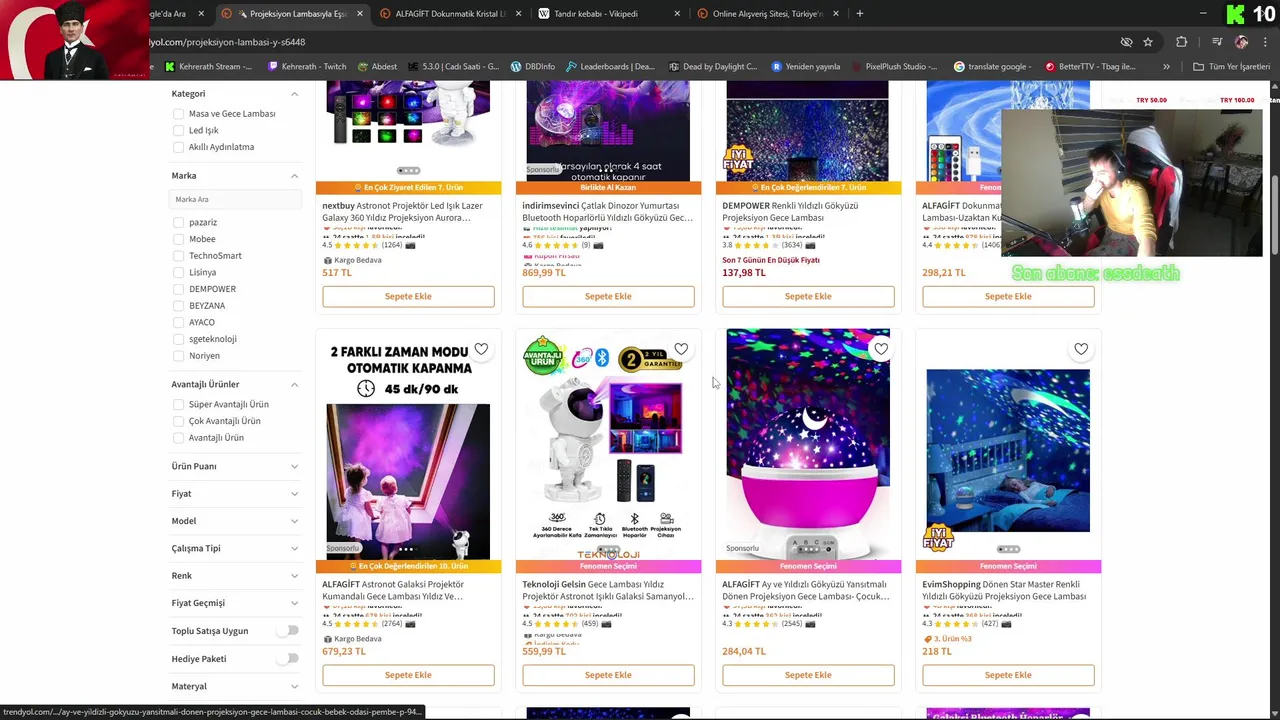Turn on the Hediye Paketi switch

point(288,659)
